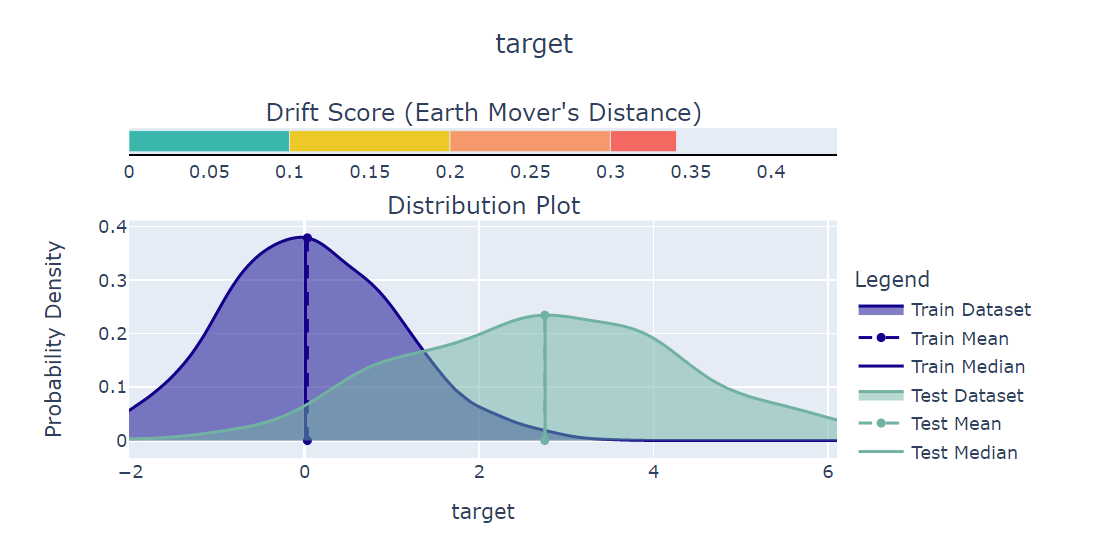This screenshot has width=1099, height=550.
Task: Toggle Train Median line in legend
Action: tap(967, 367)
